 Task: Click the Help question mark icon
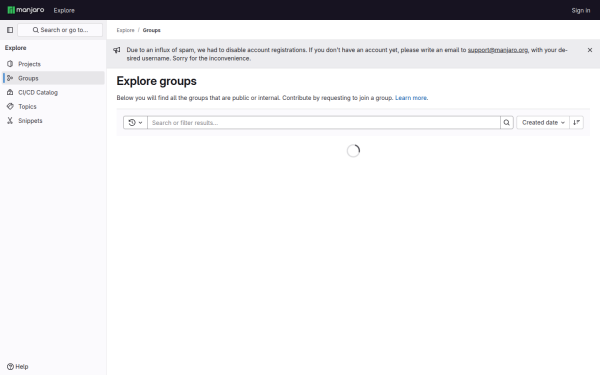coord(10,367)
